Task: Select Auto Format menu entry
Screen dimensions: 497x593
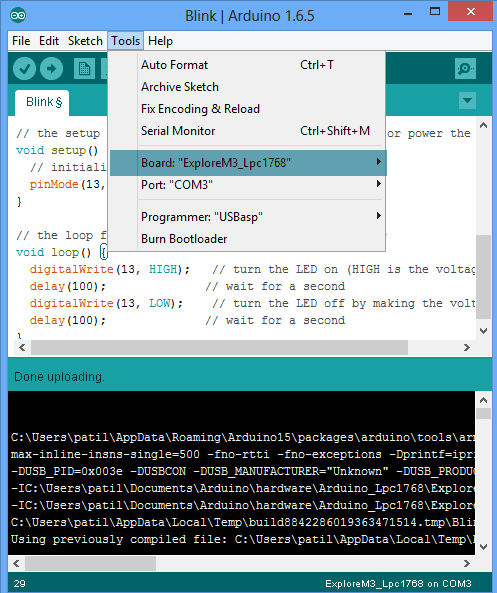Action: click(248, 65)
